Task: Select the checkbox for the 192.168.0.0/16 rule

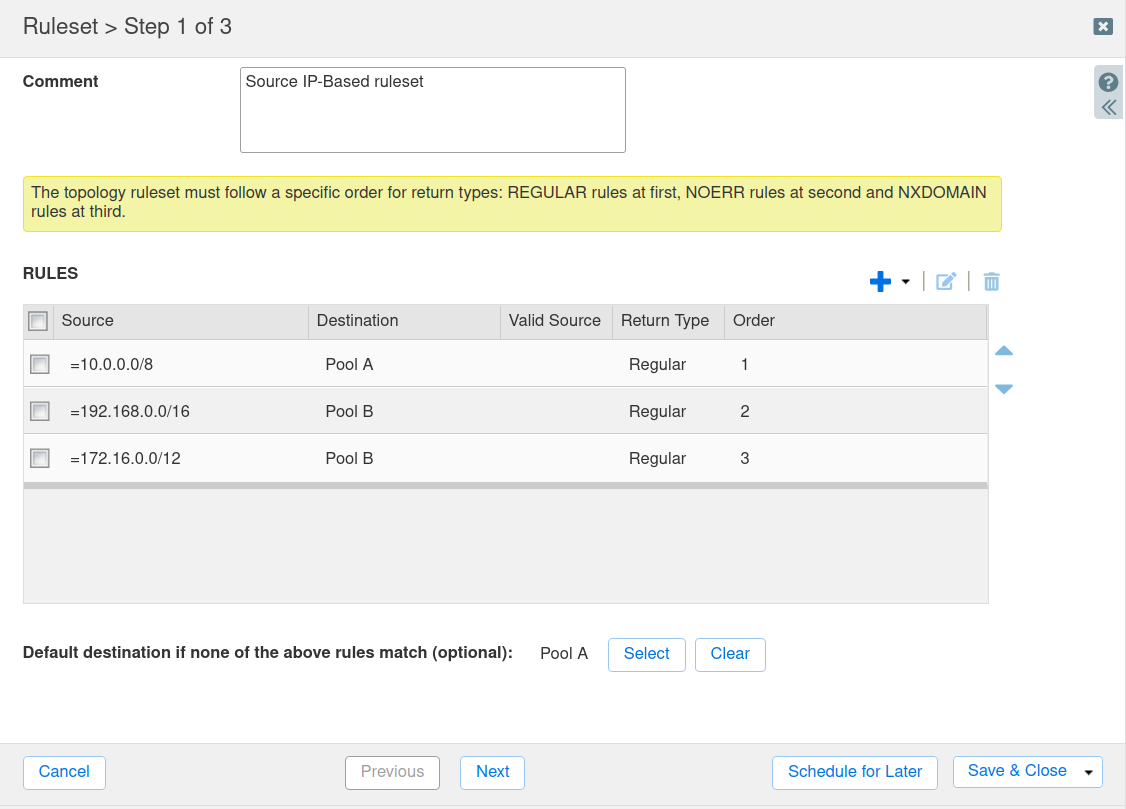Action: (x=39, y=411)
